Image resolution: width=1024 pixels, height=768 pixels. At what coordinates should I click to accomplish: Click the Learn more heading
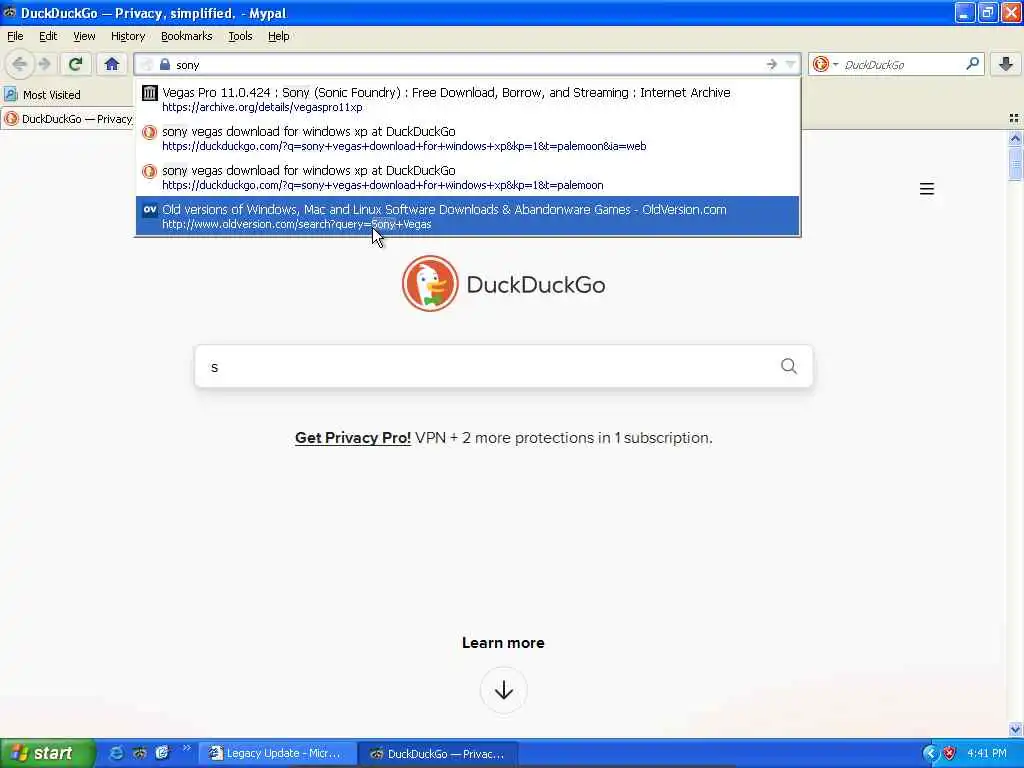tap(503, 643)
